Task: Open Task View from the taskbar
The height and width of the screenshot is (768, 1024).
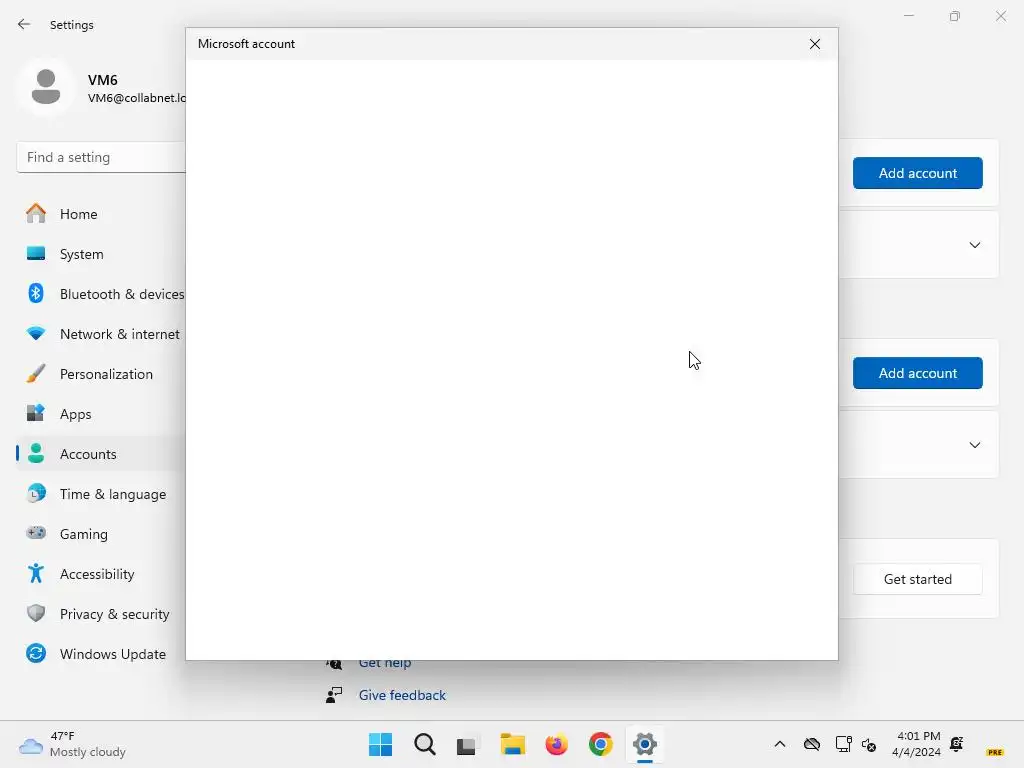Action: [468, 744]
